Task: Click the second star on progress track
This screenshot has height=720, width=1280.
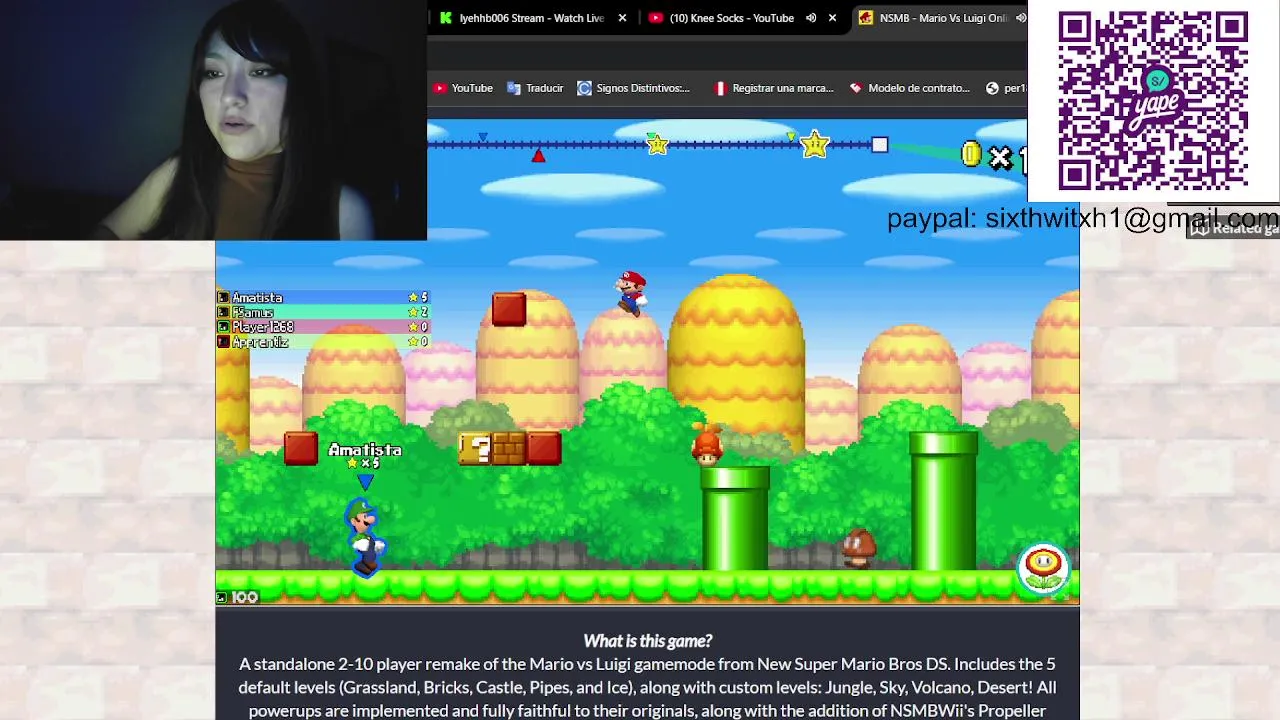Action: pyautogui.click(x=815, y=145)
